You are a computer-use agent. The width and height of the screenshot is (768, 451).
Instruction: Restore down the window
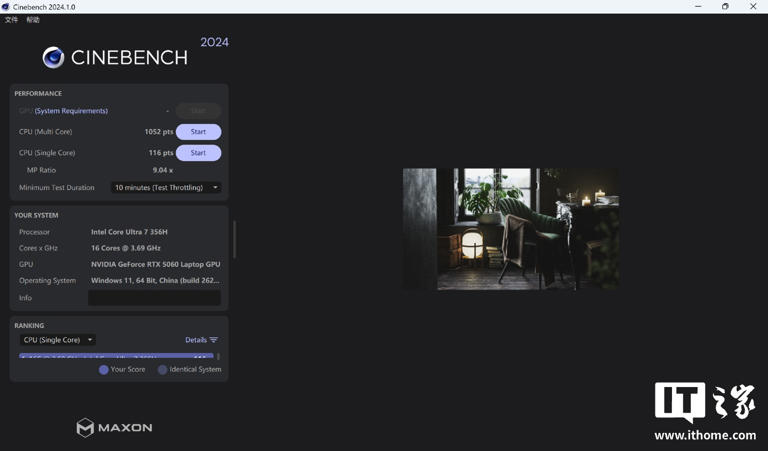click(x=725, y=6)
